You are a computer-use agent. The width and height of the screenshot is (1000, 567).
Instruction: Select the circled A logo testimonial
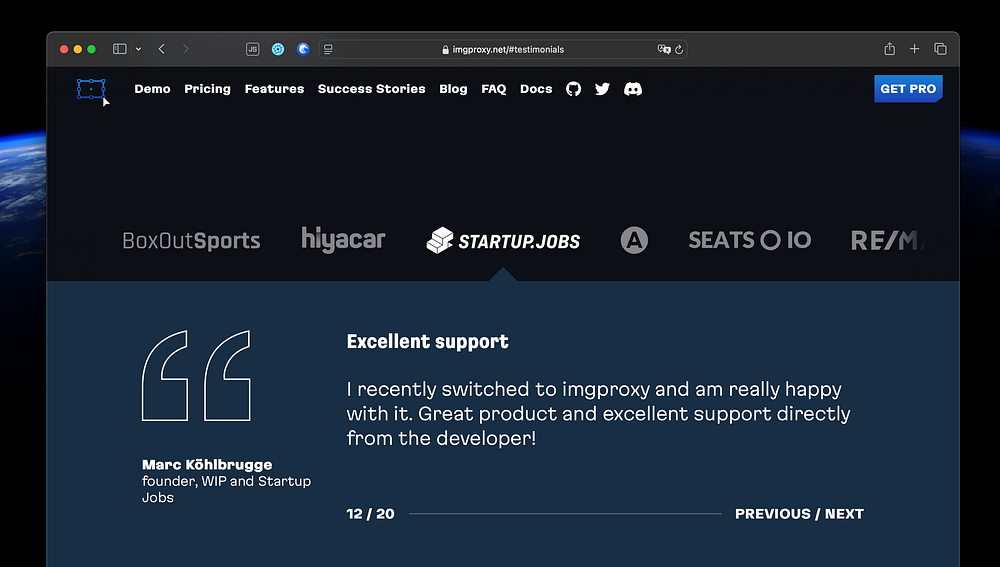pyautogui.click(x=634, y=240)
